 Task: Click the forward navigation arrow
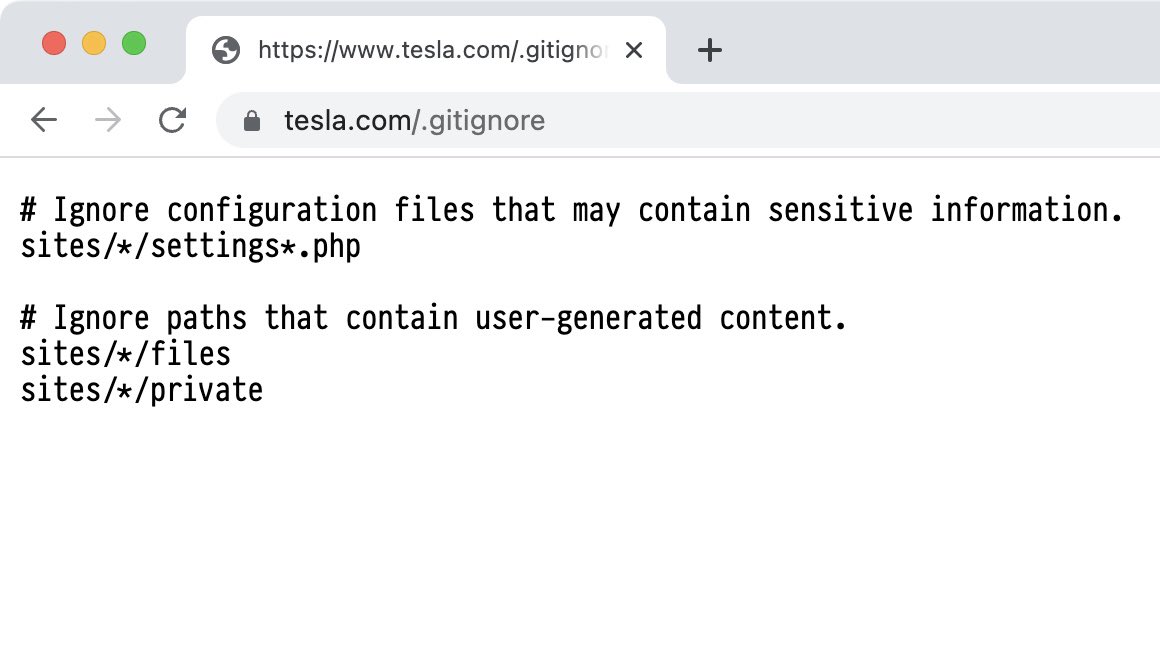(108, 120)
